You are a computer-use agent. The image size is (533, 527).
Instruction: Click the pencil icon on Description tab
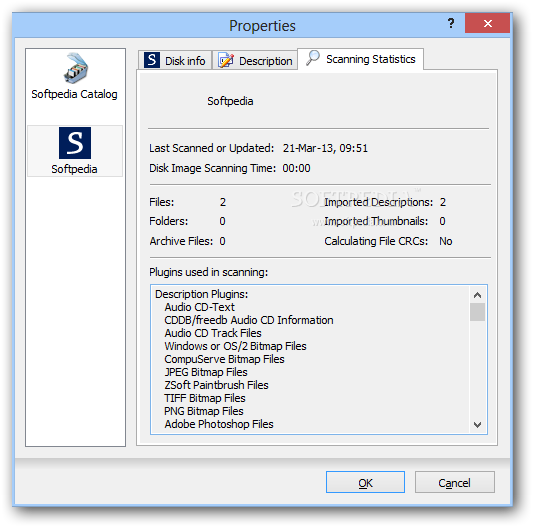[x=226, y=61]
